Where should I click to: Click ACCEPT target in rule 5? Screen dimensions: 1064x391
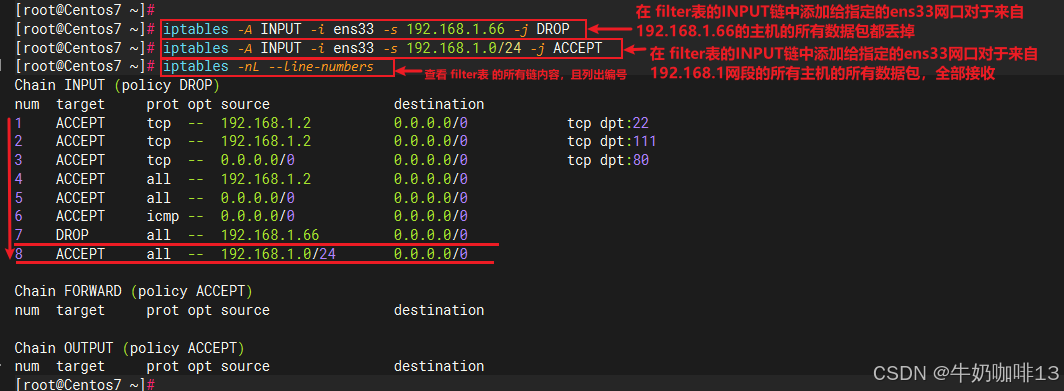[x=80, y=198]
